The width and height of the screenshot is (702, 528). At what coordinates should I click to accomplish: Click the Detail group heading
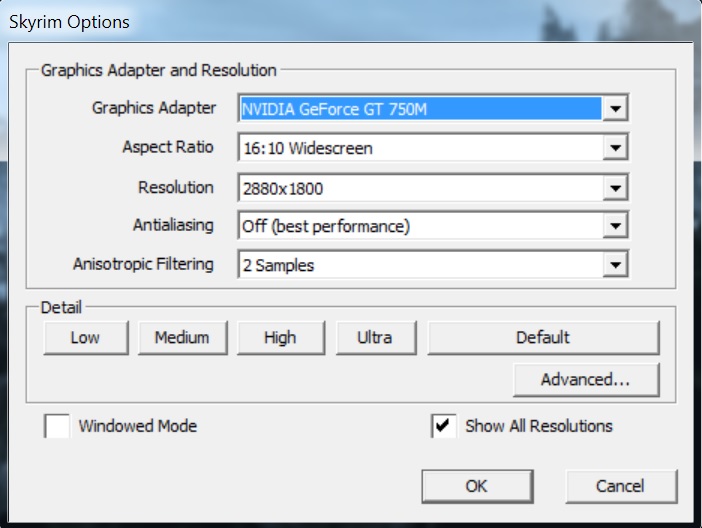pyautogui.click(x=61, y=308)
